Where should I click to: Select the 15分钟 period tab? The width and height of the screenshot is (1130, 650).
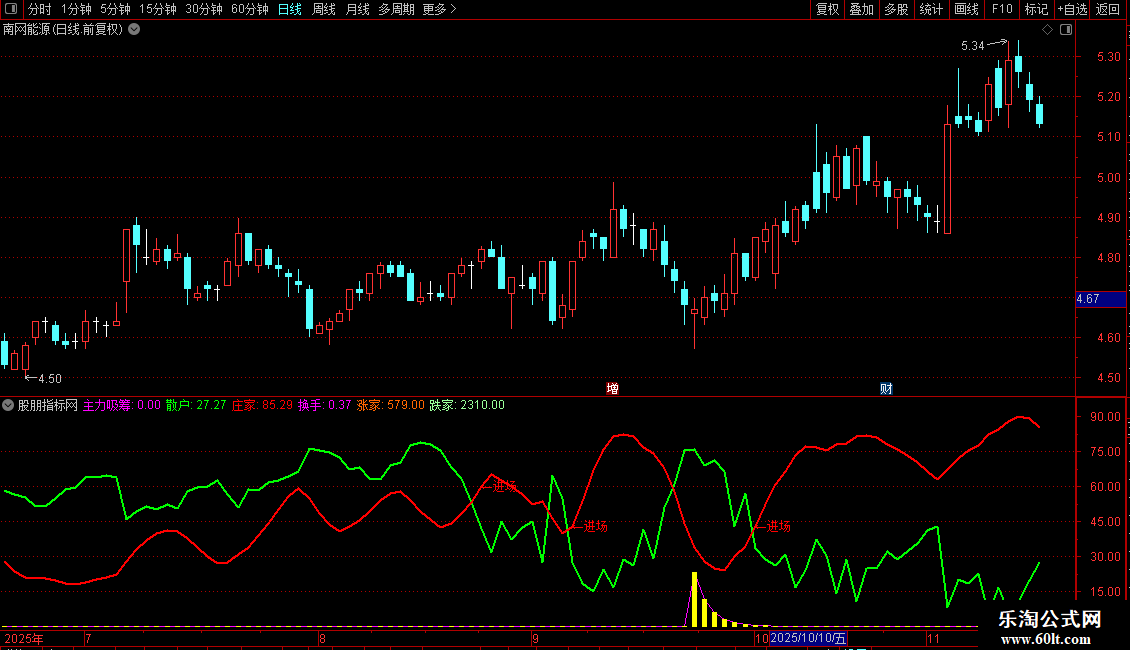[158, 9]
